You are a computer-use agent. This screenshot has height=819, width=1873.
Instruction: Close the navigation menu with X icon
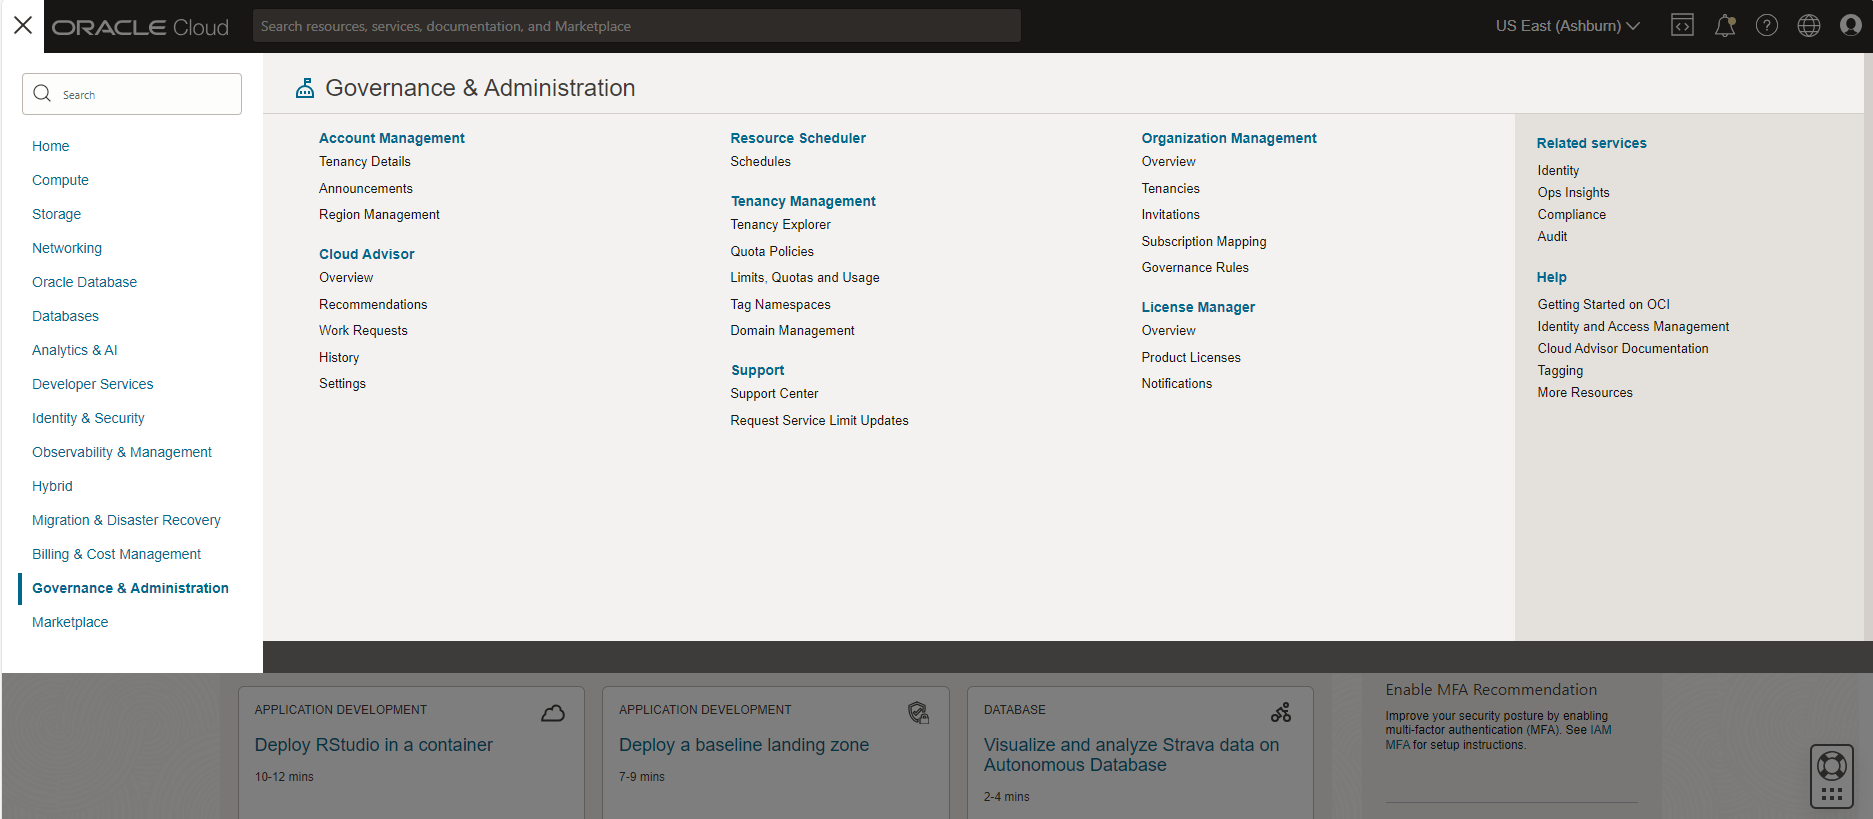[23, 25]
